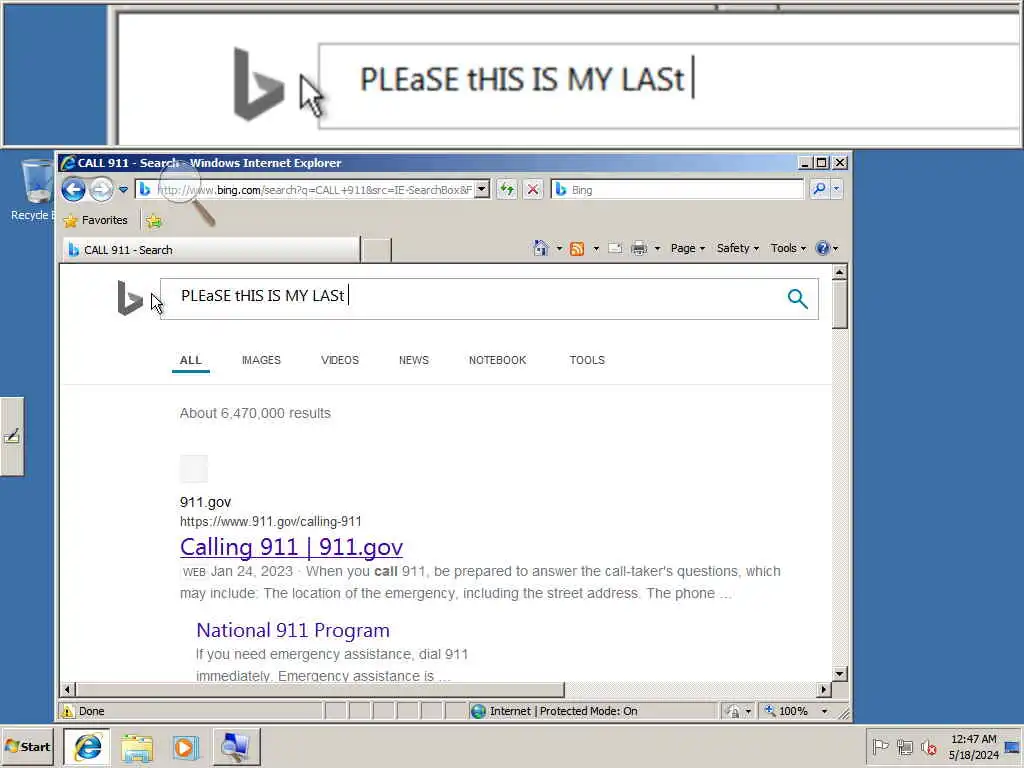Open the Calling 911 | 911.gov link
Screen dimensions: 1024x768
tap(291, 547)
